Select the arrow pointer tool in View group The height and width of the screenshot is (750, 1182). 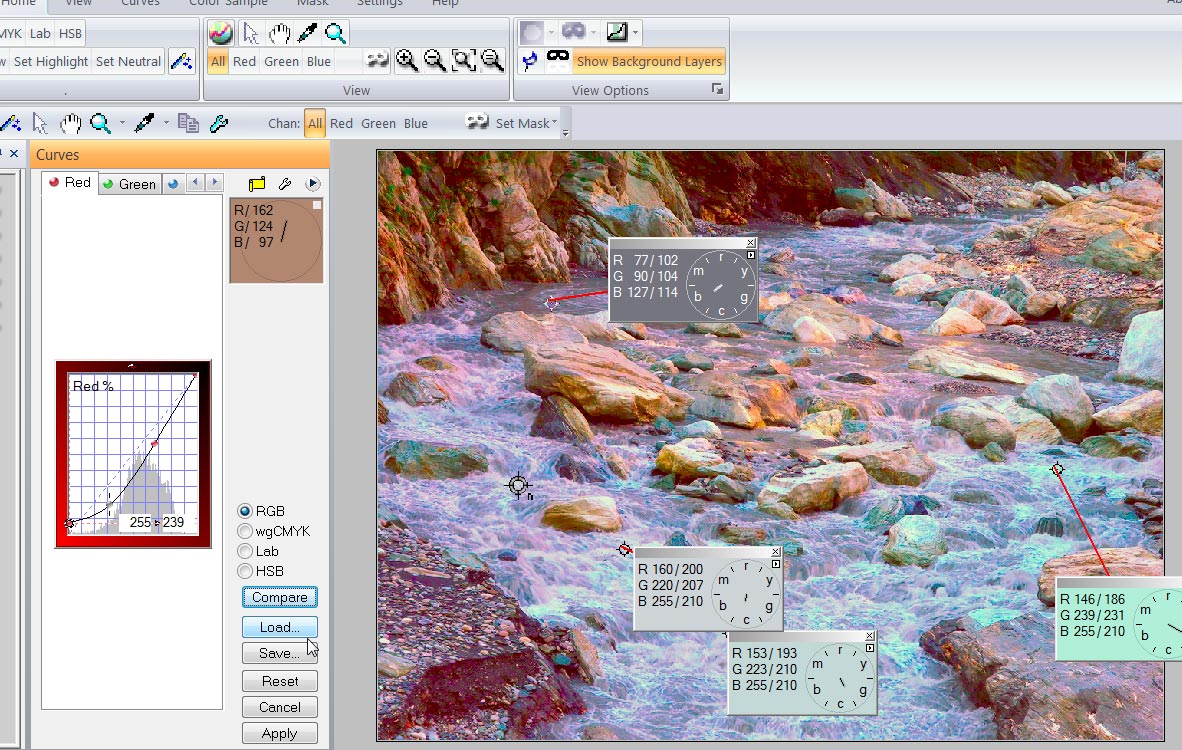tap(250, 33)
